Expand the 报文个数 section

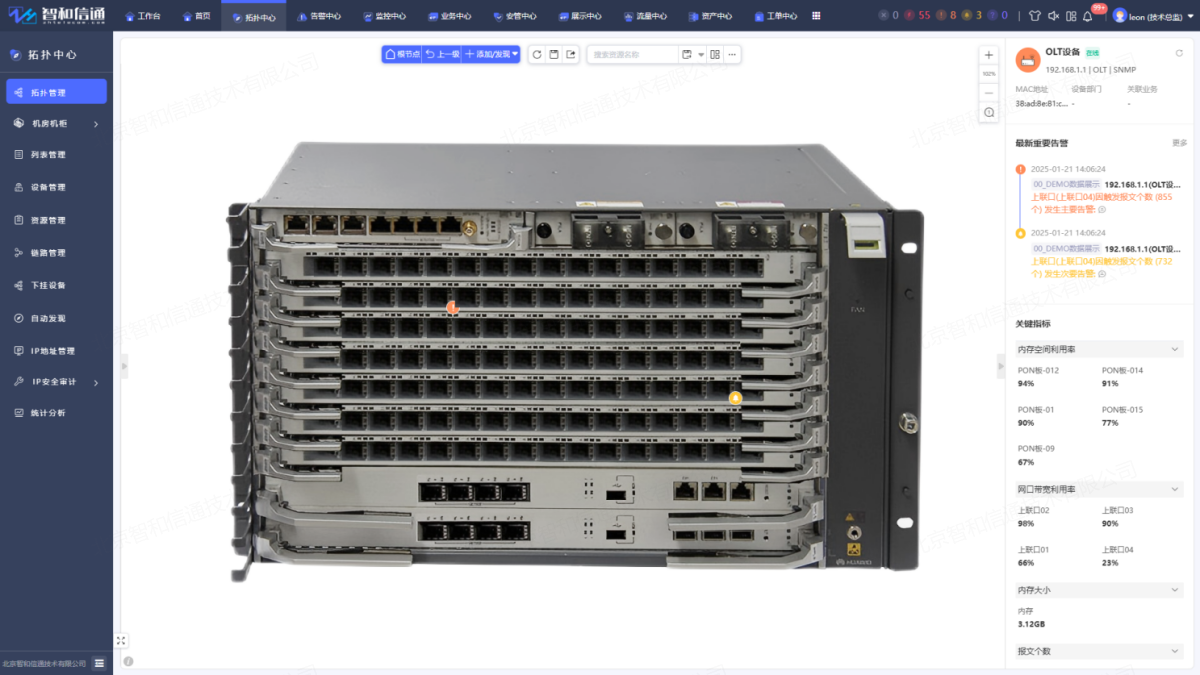[x=1099, y=651]
